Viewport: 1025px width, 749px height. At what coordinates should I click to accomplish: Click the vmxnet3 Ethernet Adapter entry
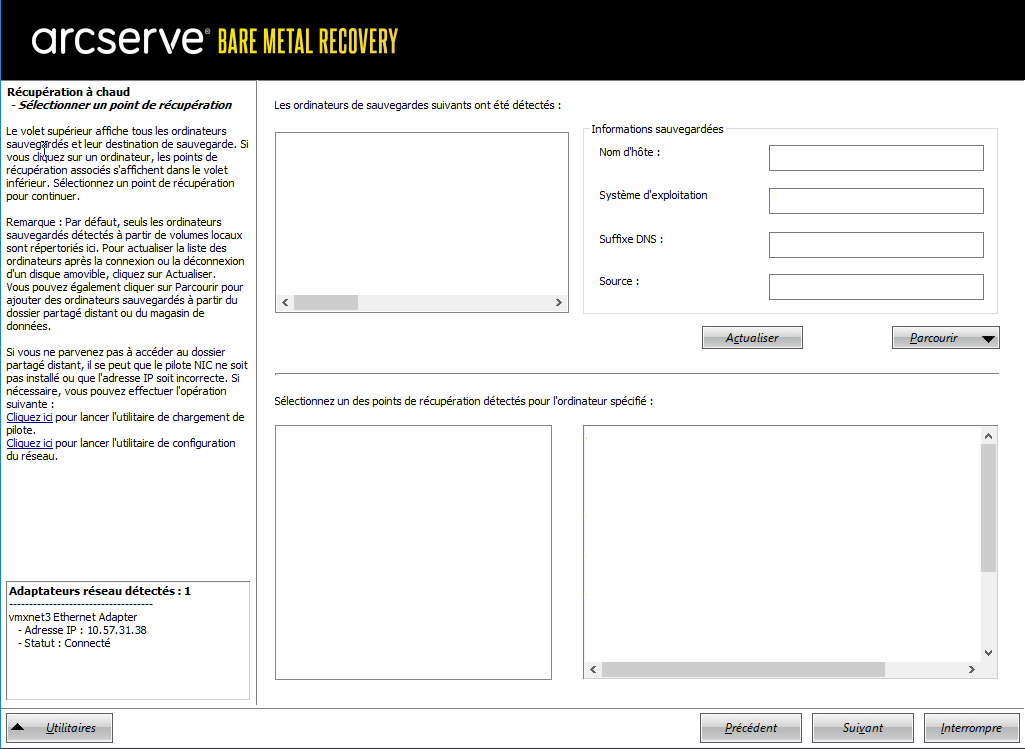tap(73, 617)
